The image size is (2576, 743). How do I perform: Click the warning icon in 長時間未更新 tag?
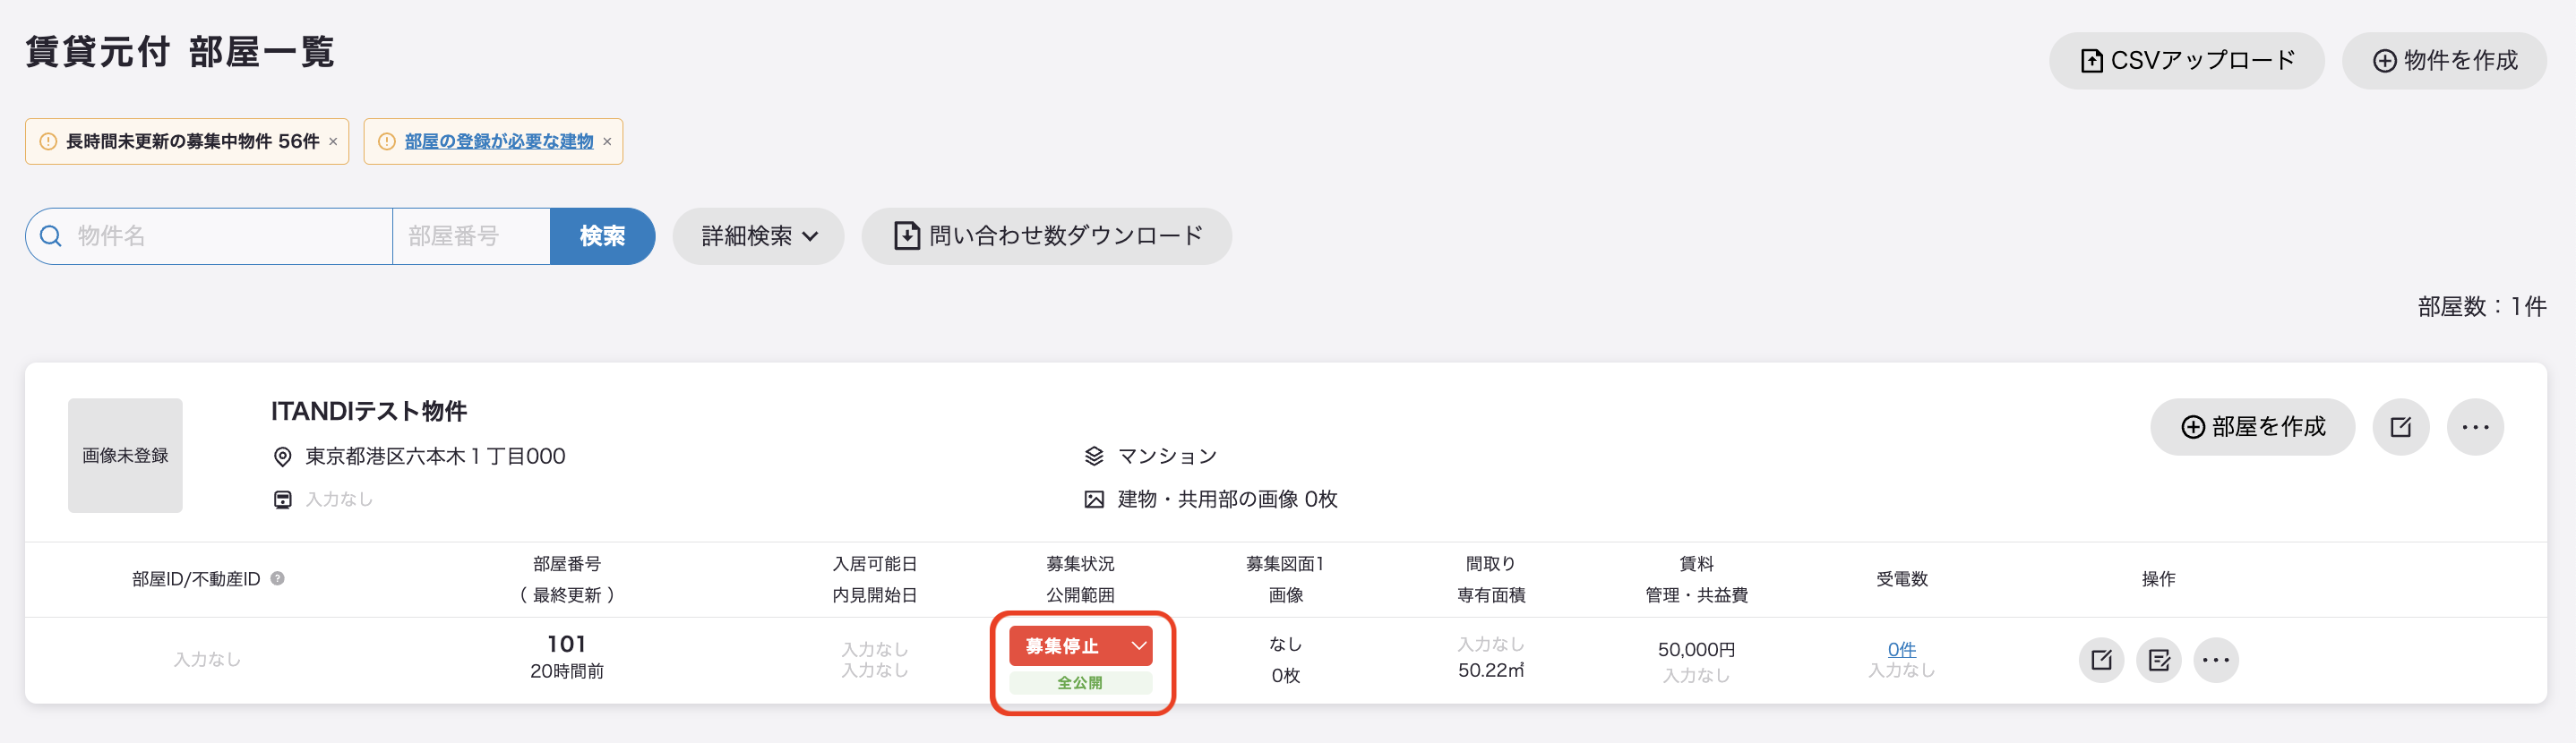click(x=48, y=142)
